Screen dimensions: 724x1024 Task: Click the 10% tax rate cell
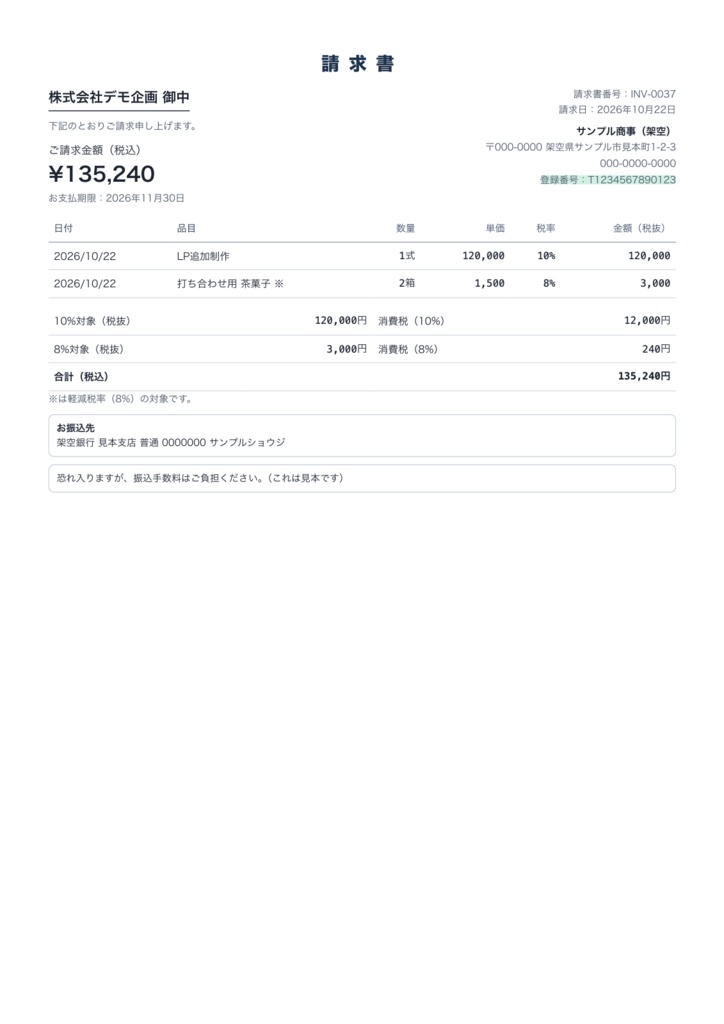546,256
